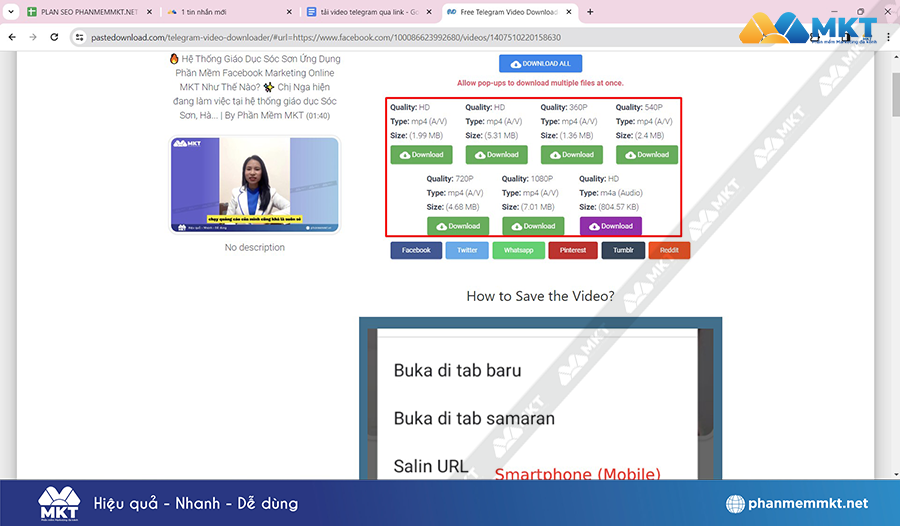Share via the Reddit button
Viewport: 900px width, 526px height.
[669, 250]
